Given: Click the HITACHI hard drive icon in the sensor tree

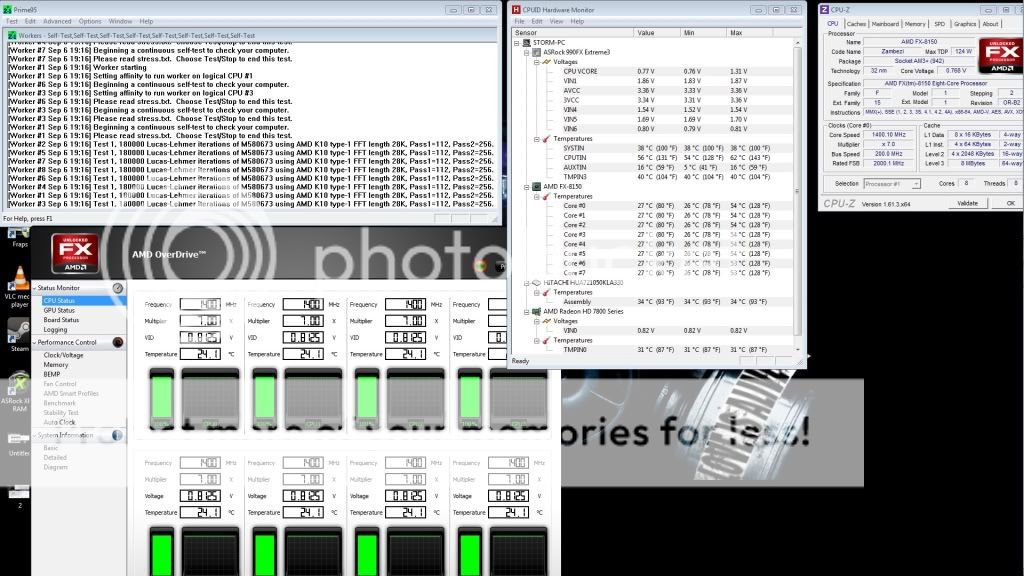Looking at the screenshot, I should pyautogui.click(x=536, y=283).
